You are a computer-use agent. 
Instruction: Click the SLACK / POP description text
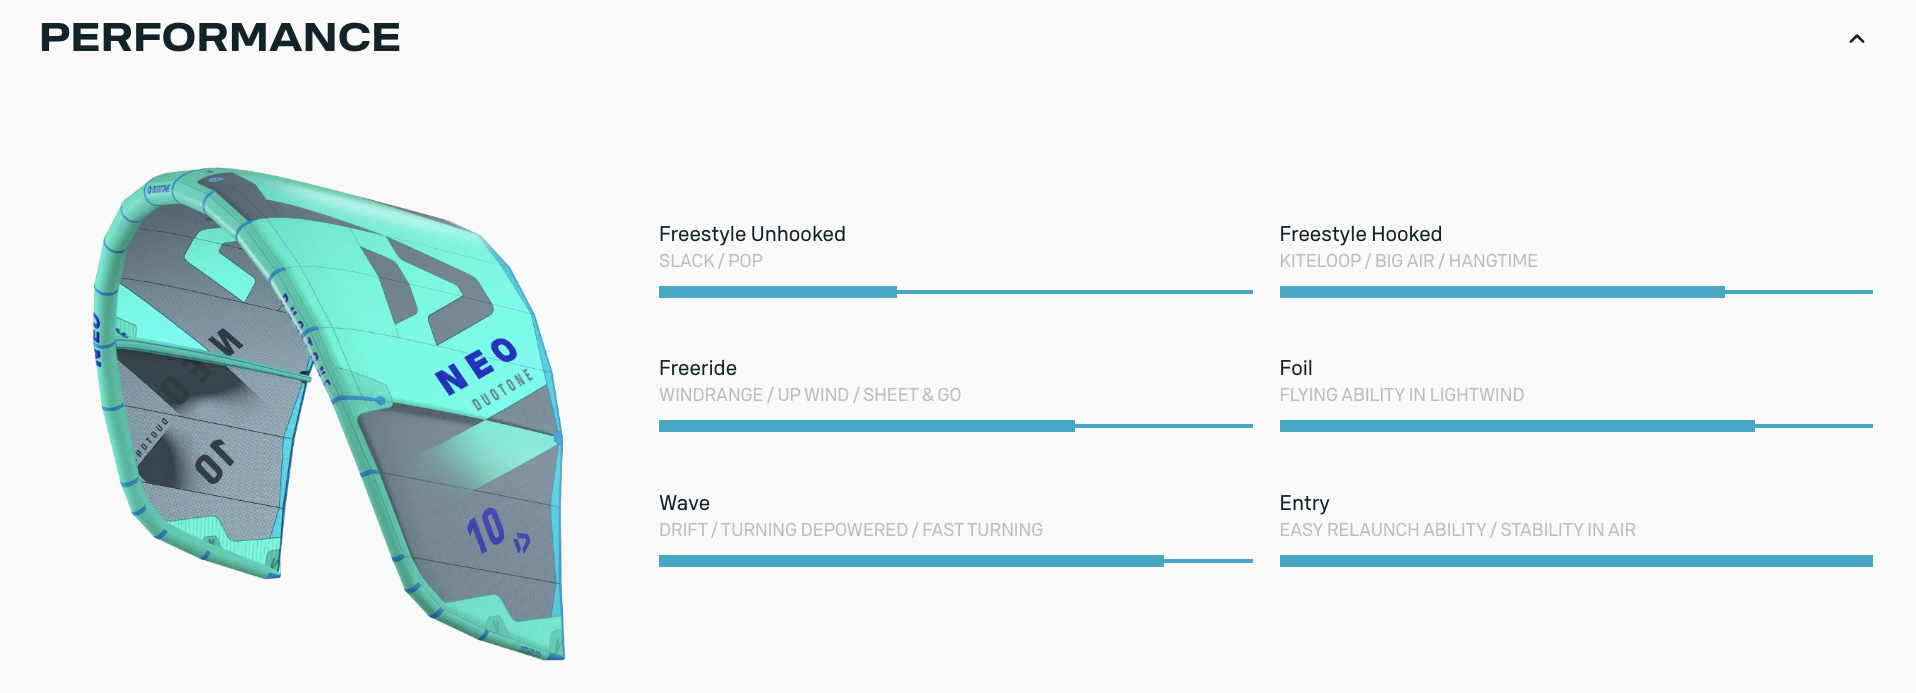[x=711, y=261]
